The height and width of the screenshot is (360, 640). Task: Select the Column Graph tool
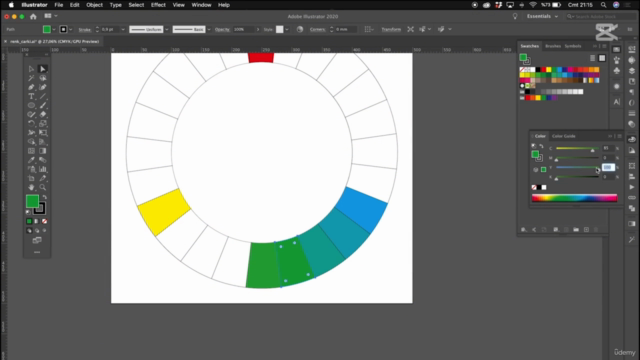(42, 169)
